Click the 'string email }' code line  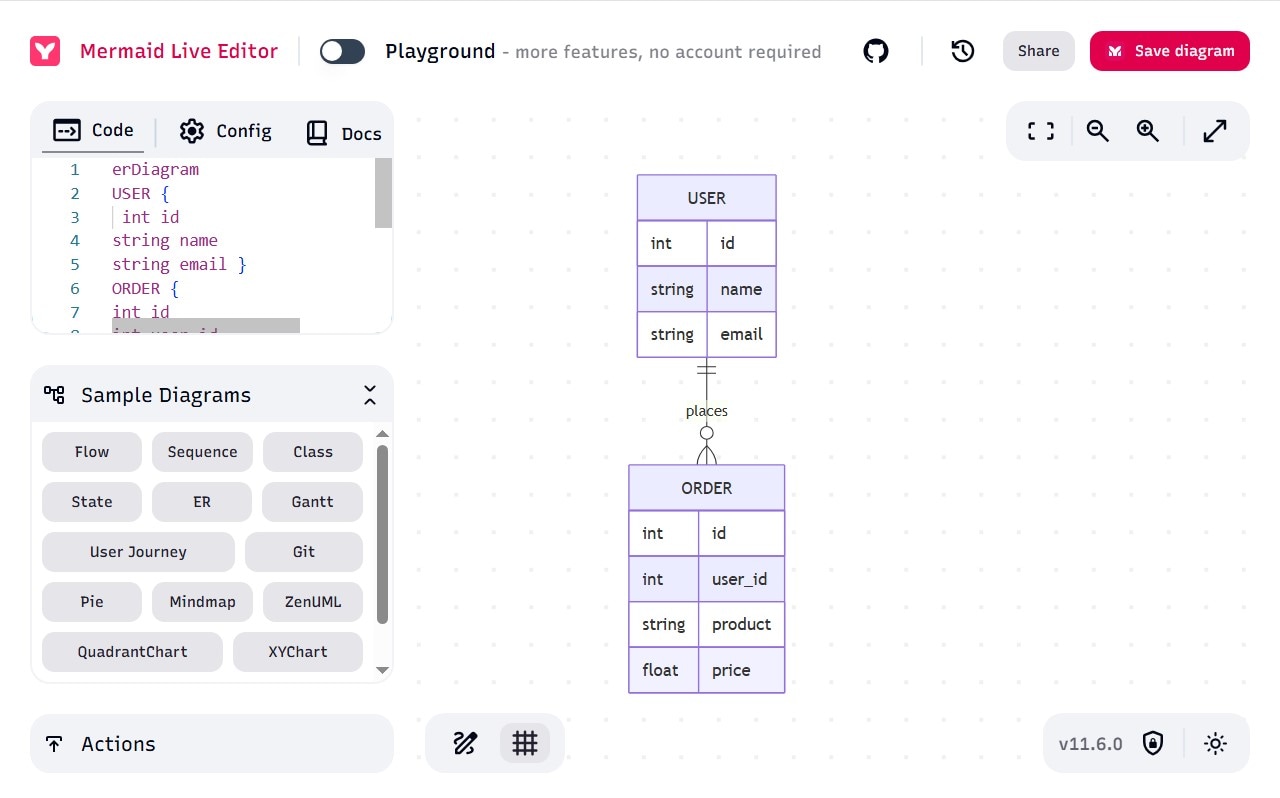(x=179, y=264)
